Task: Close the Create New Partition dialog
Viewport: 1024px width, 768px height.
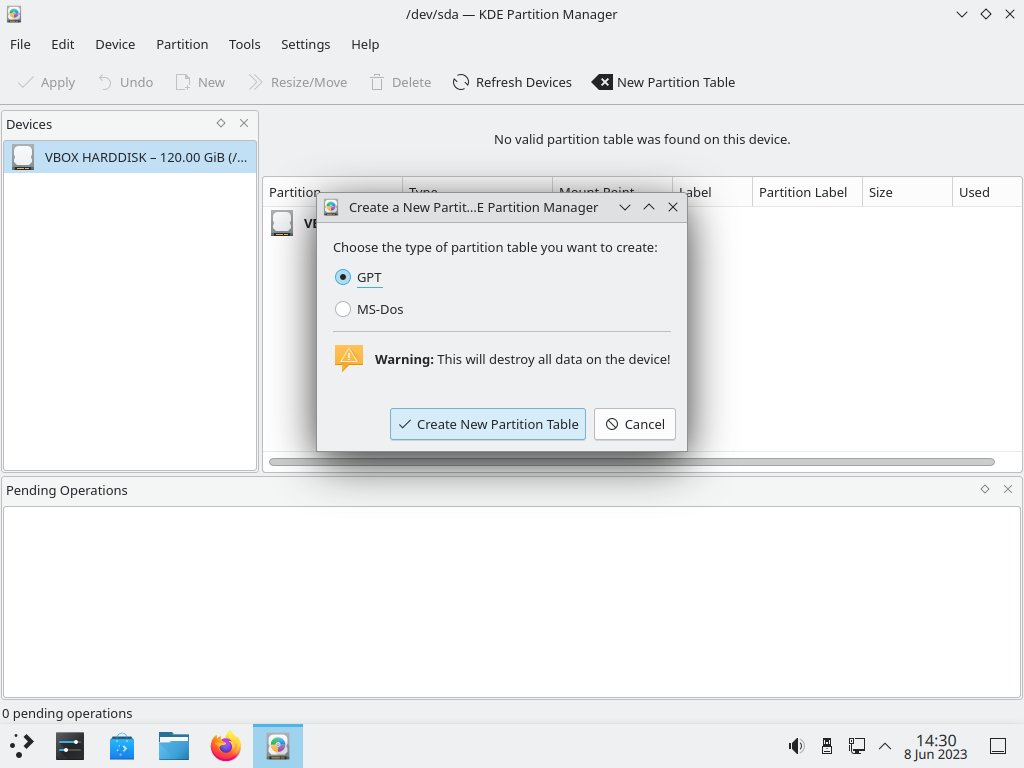Action: tap(673, 207)
